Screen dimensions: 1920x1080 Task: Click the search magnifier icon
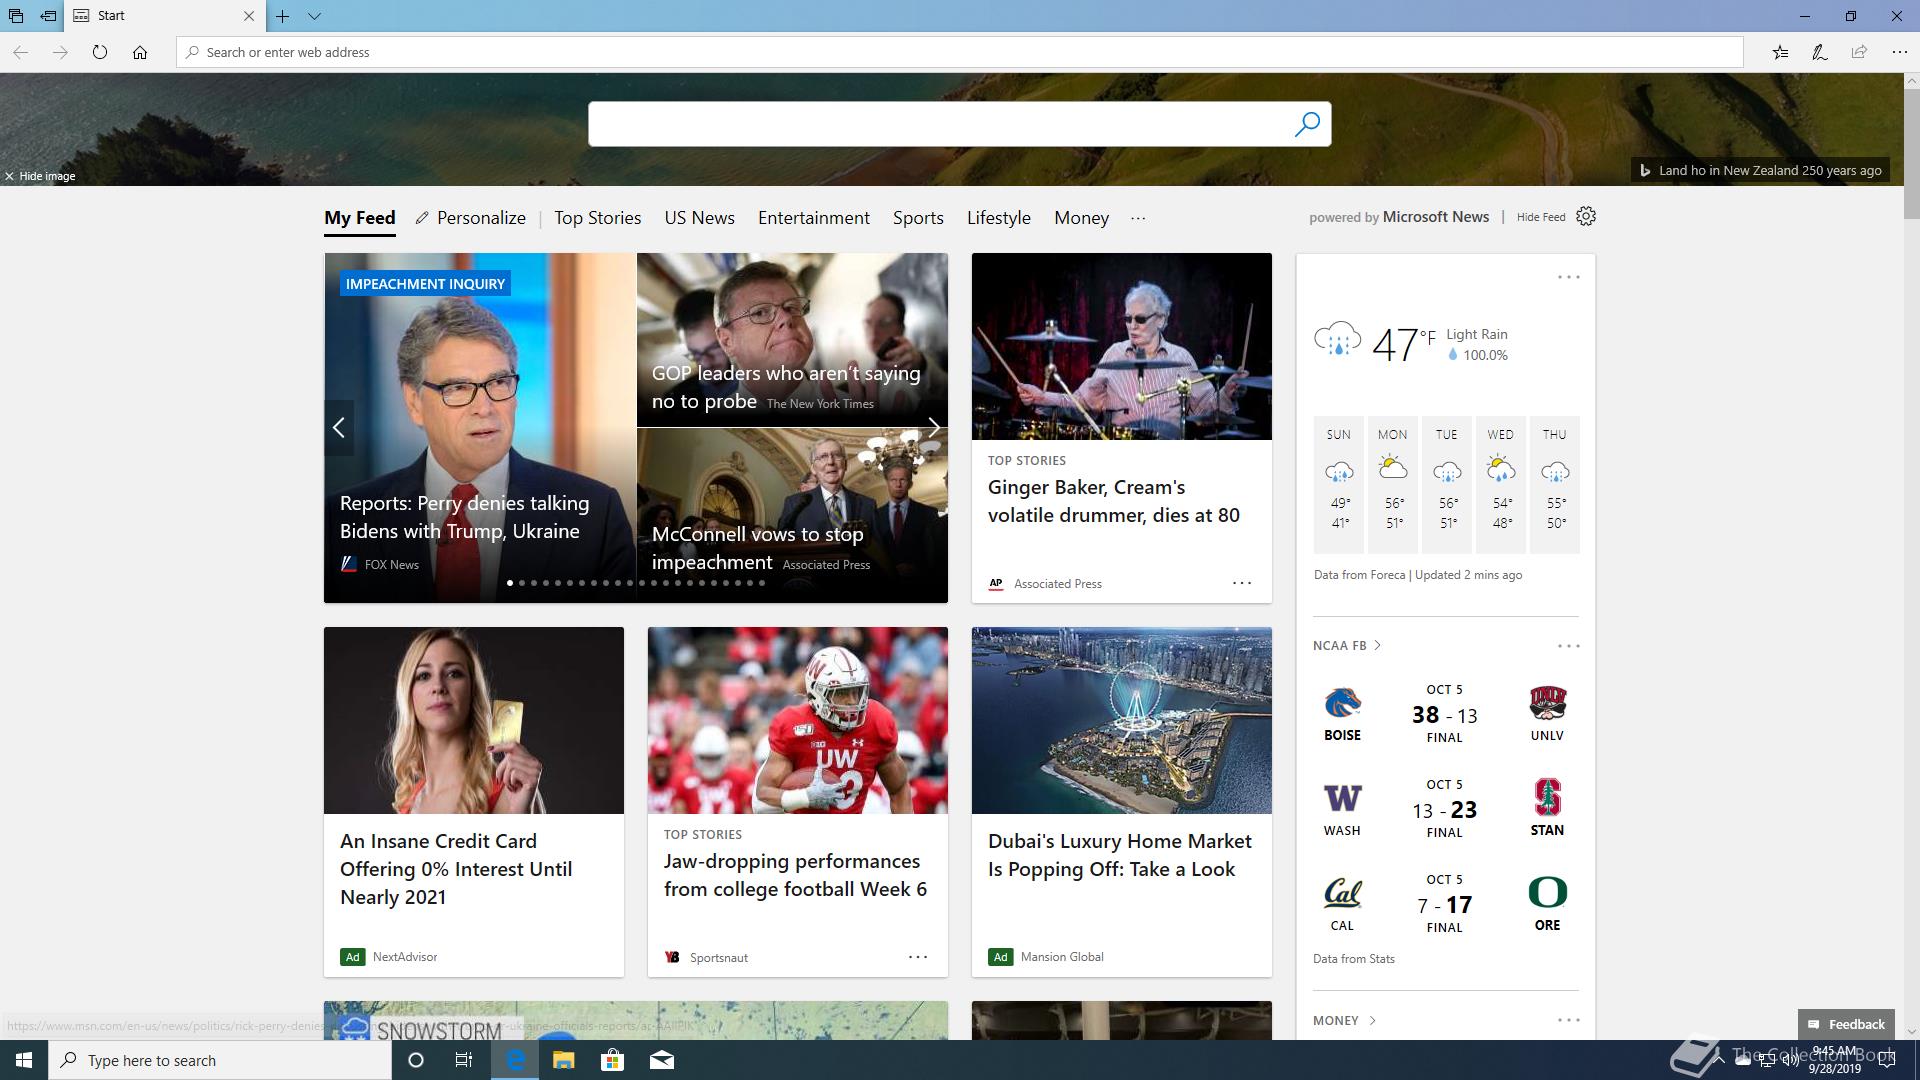click(x=1307, y=124)
